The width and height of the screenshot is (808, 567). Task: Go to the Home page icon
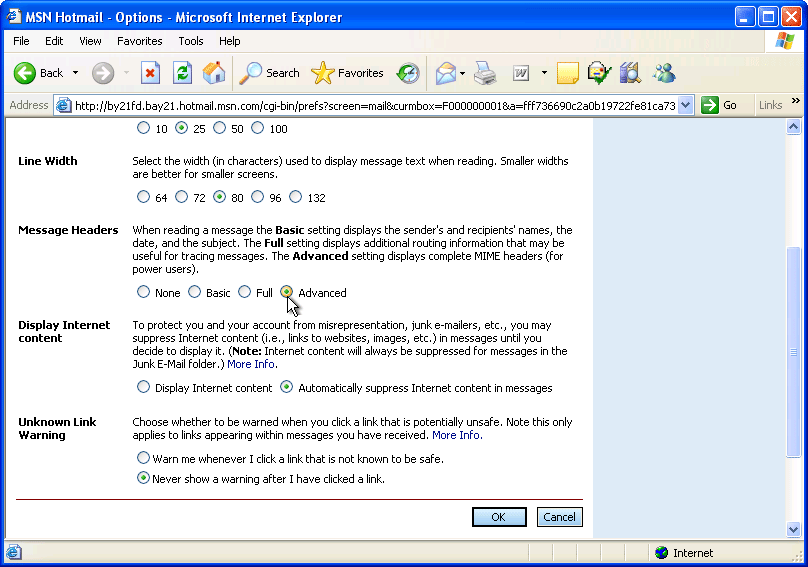click(213, 73)
